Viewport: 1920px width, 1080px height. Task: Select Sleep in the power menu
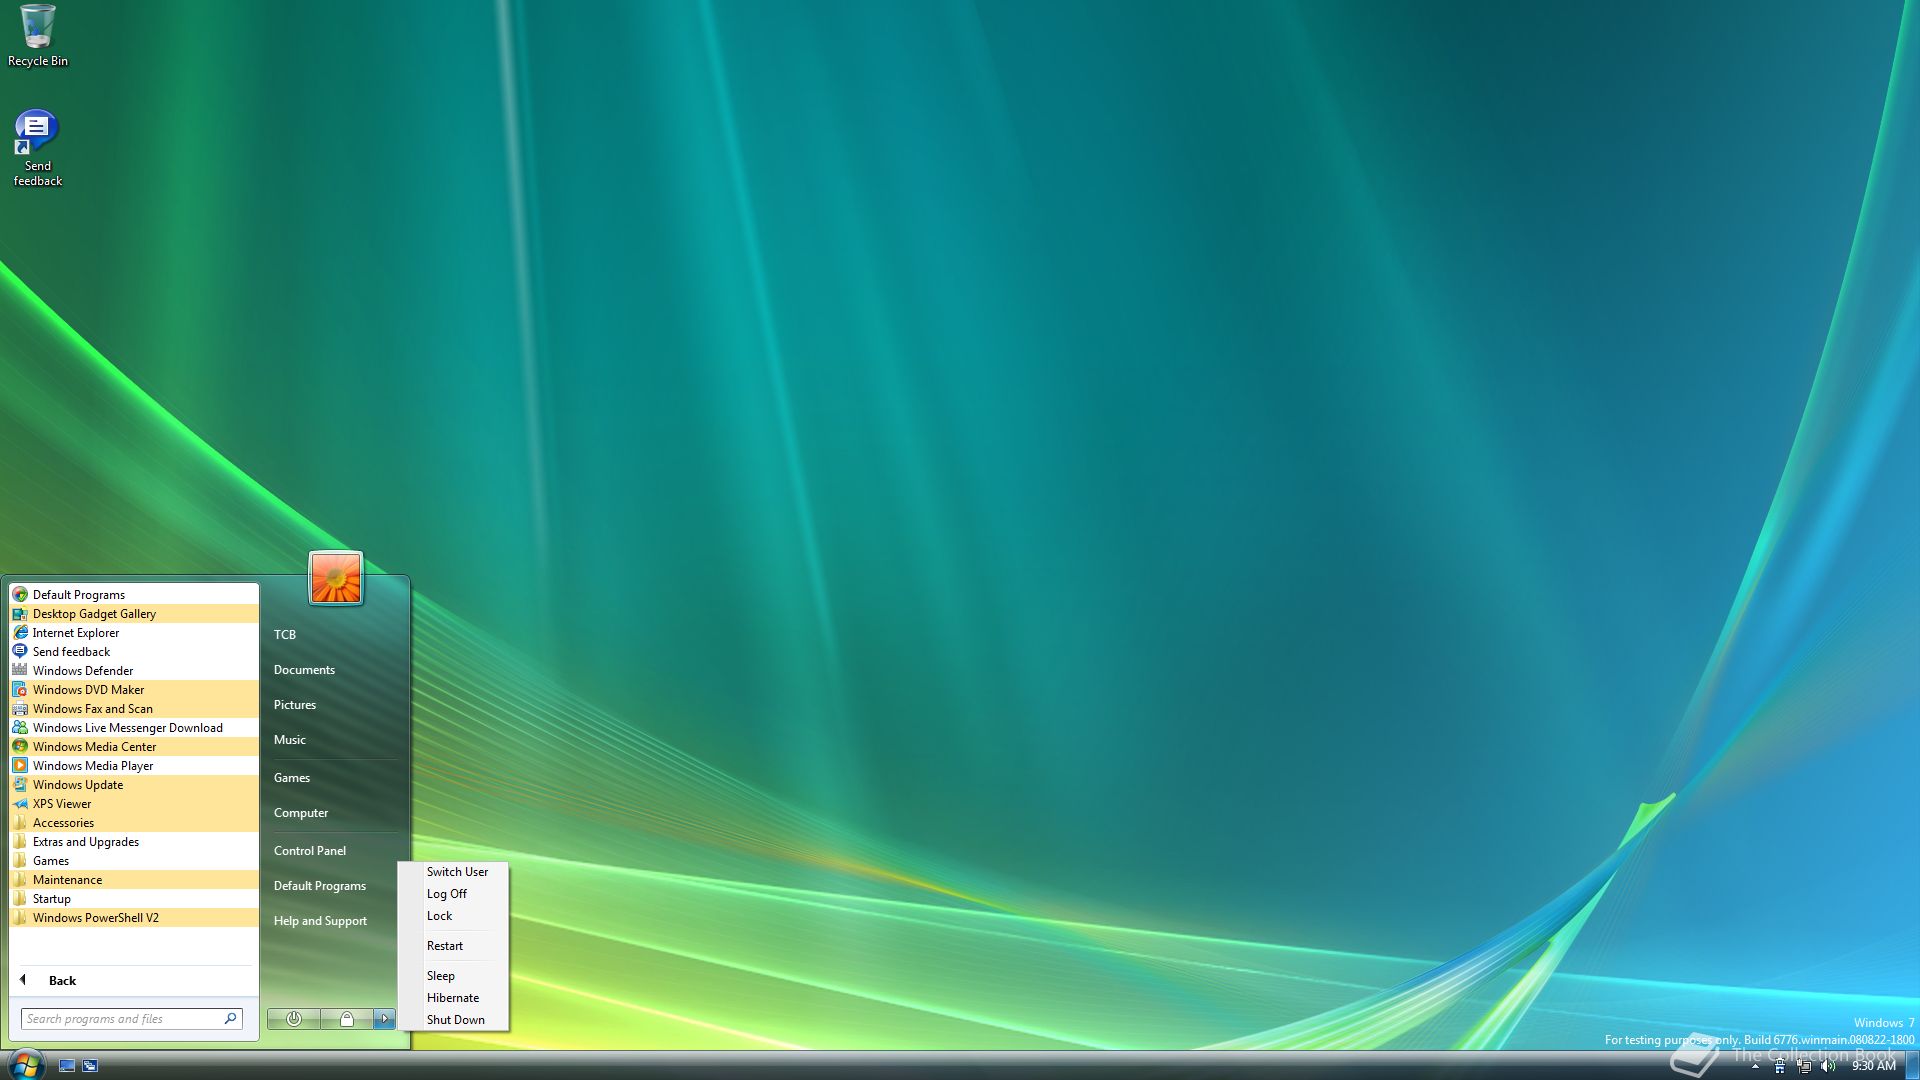tap(454, 976)
